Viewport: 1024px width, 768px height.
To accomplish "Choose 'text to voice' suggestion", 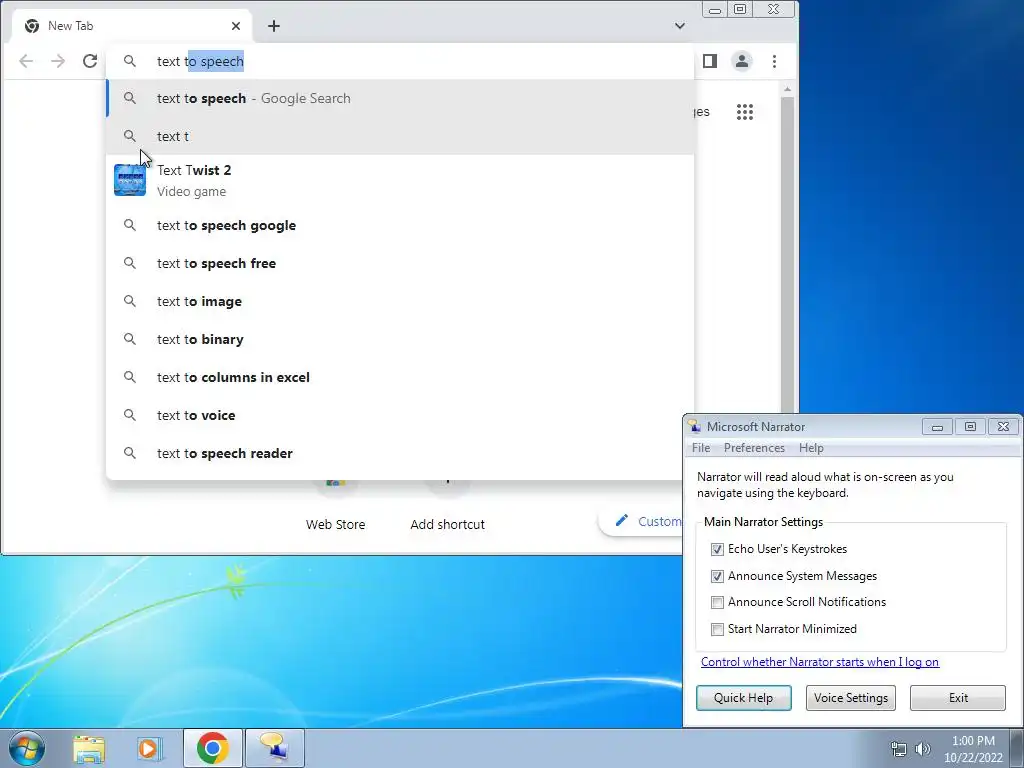I will pos(400,415).
